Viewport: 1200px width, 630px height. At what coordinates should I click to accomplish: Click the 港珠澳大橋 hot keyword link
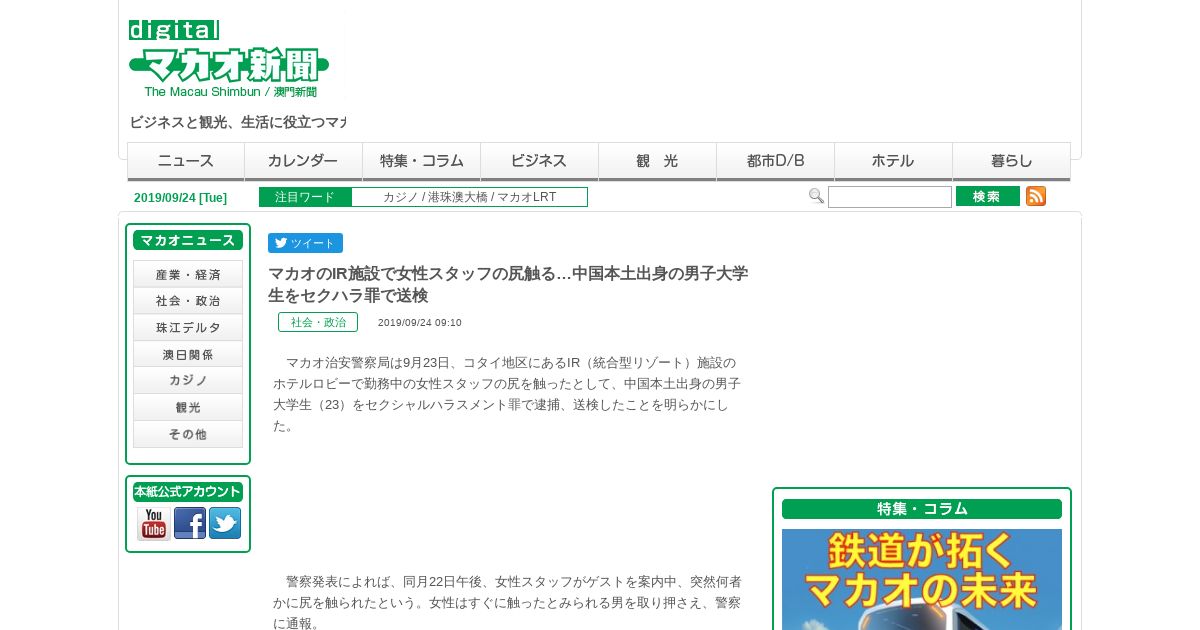pyautogui.click(x=458, y=197)
